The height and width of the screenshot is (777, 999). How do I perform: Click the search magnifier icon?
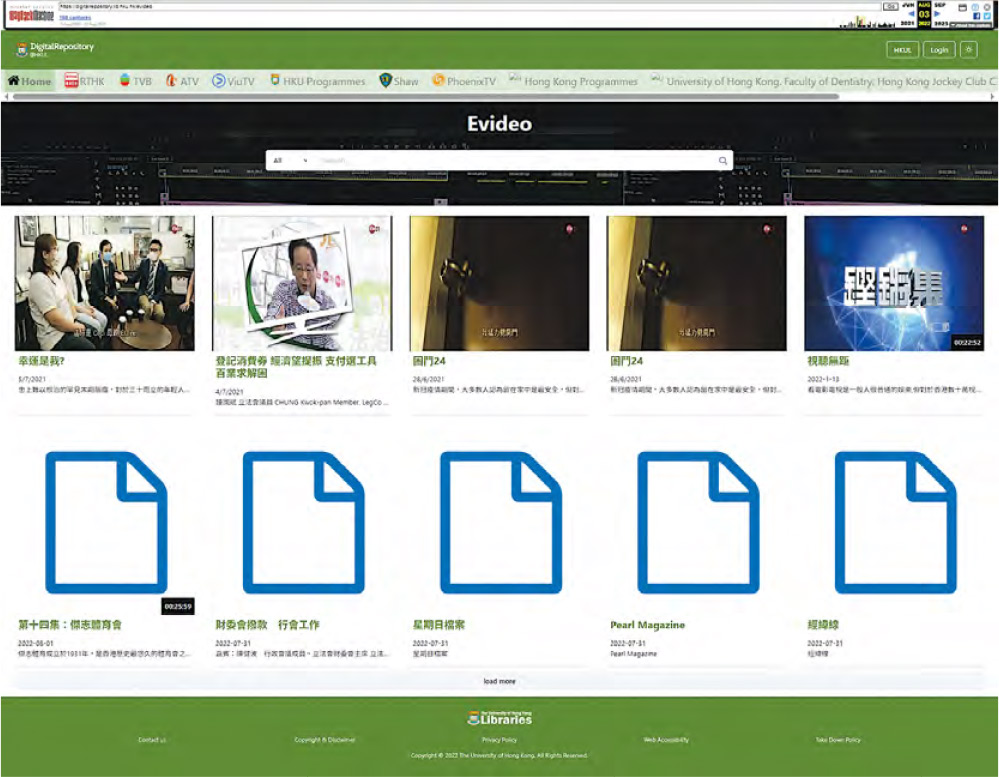tap(722, 160)
